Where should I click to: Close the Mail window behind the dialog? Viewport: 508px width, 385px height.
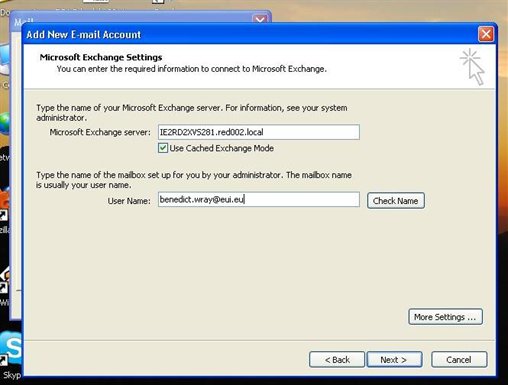260,19
